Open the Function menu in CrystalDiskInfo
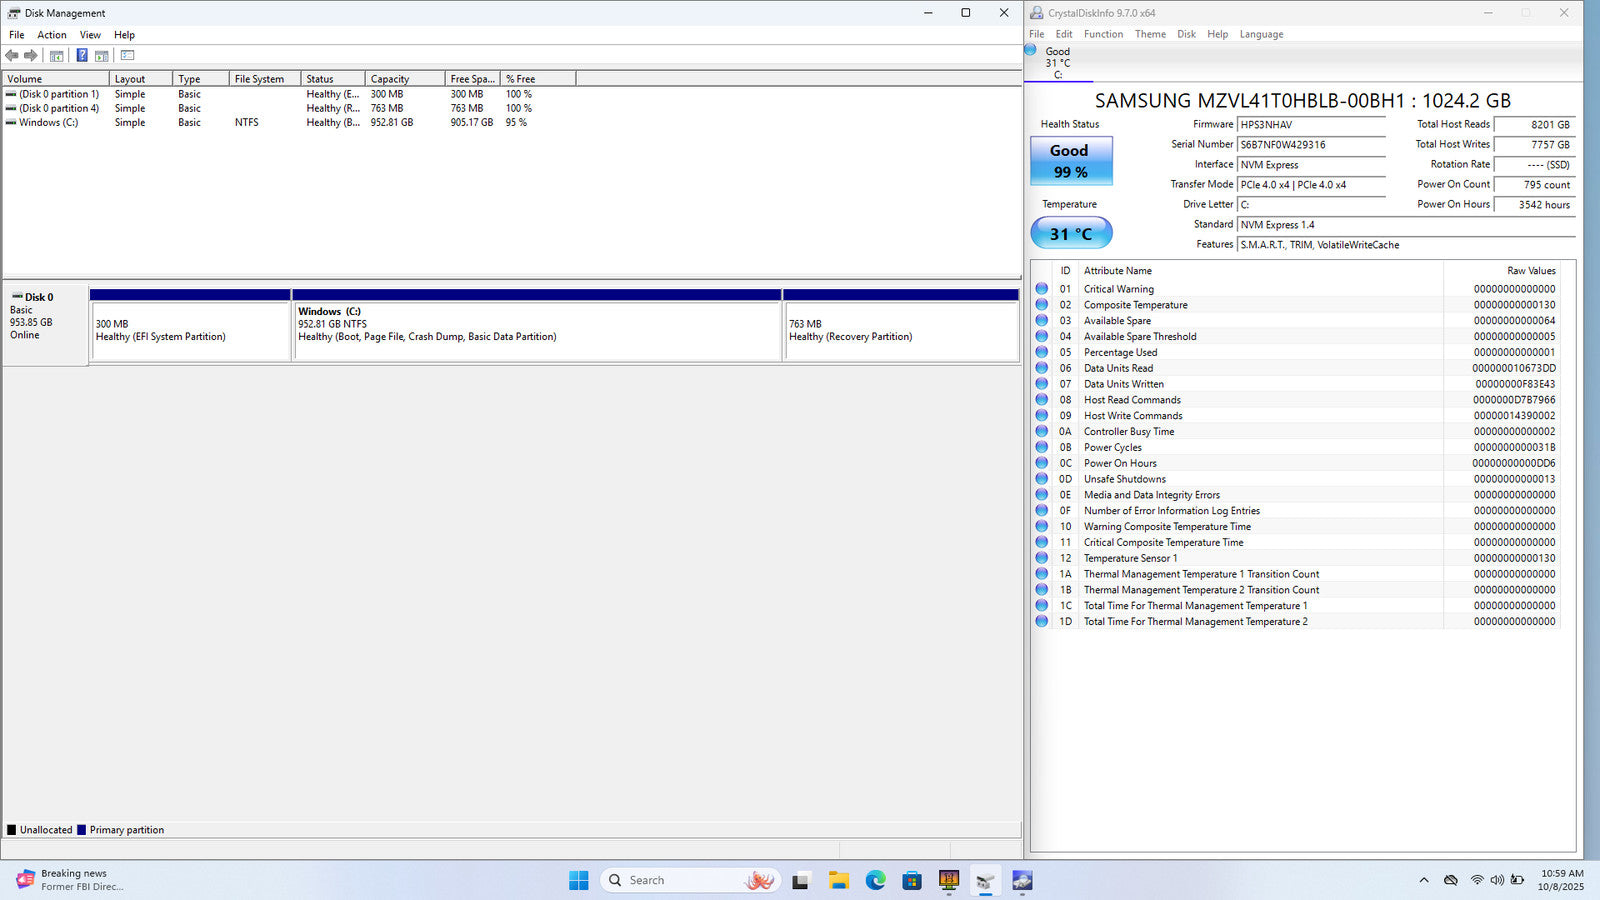 point(1103,34)
